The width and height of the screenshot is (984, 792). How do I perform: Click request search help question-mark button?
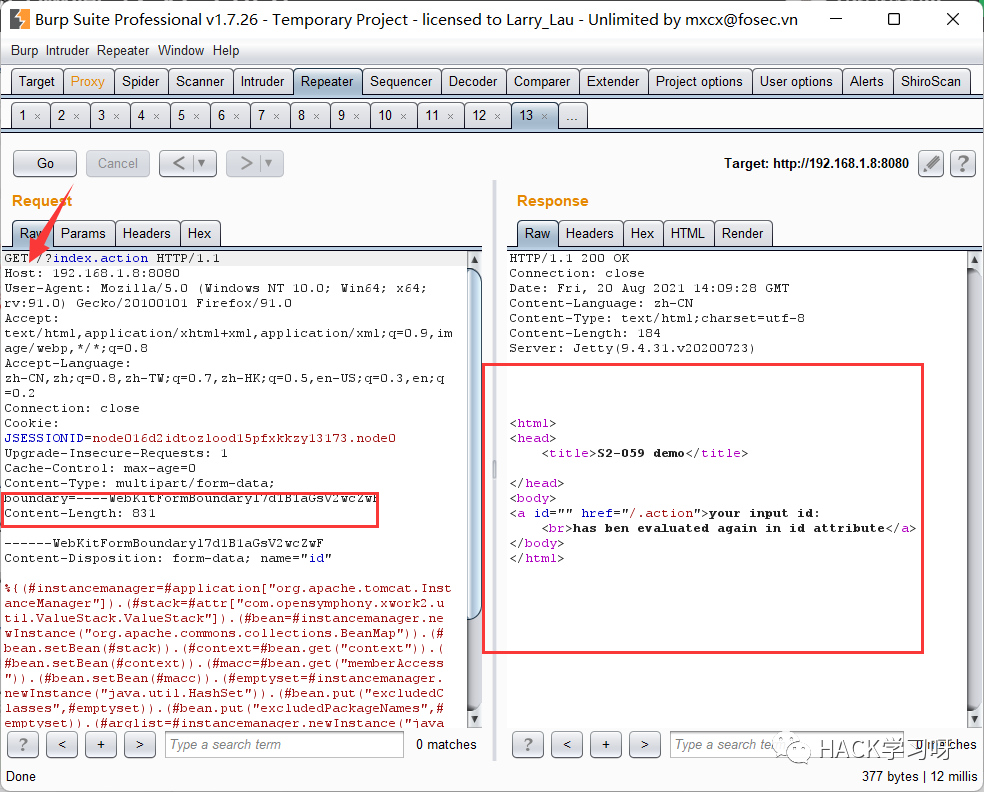click(x=23, y=745)
